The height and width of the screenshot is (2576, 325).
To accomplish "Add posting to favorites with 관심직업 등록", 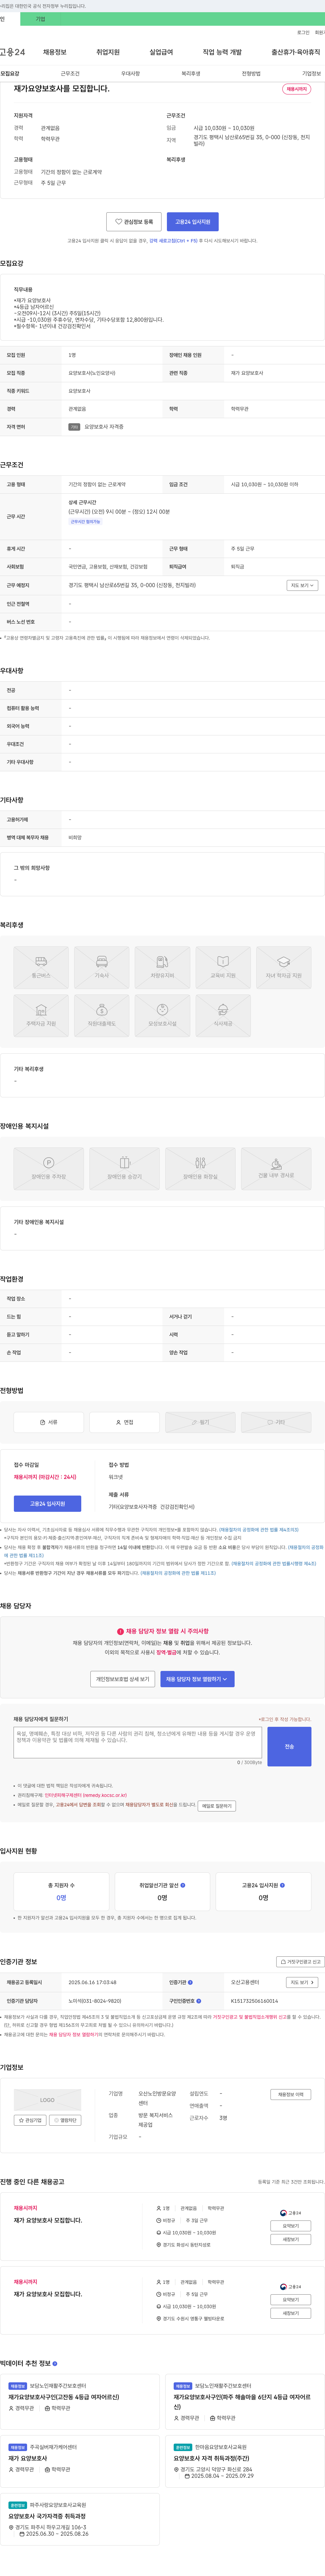I will (x=134, y=222).
